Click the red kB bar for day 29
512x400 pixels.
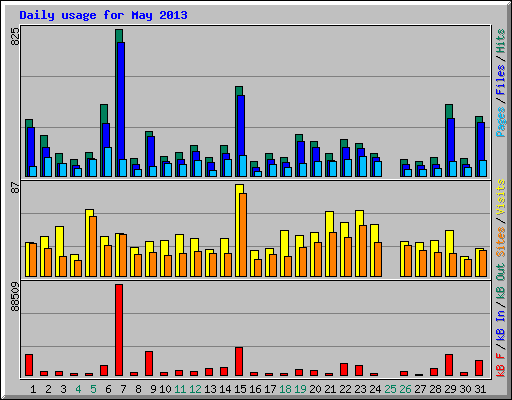tap(449, 365)
